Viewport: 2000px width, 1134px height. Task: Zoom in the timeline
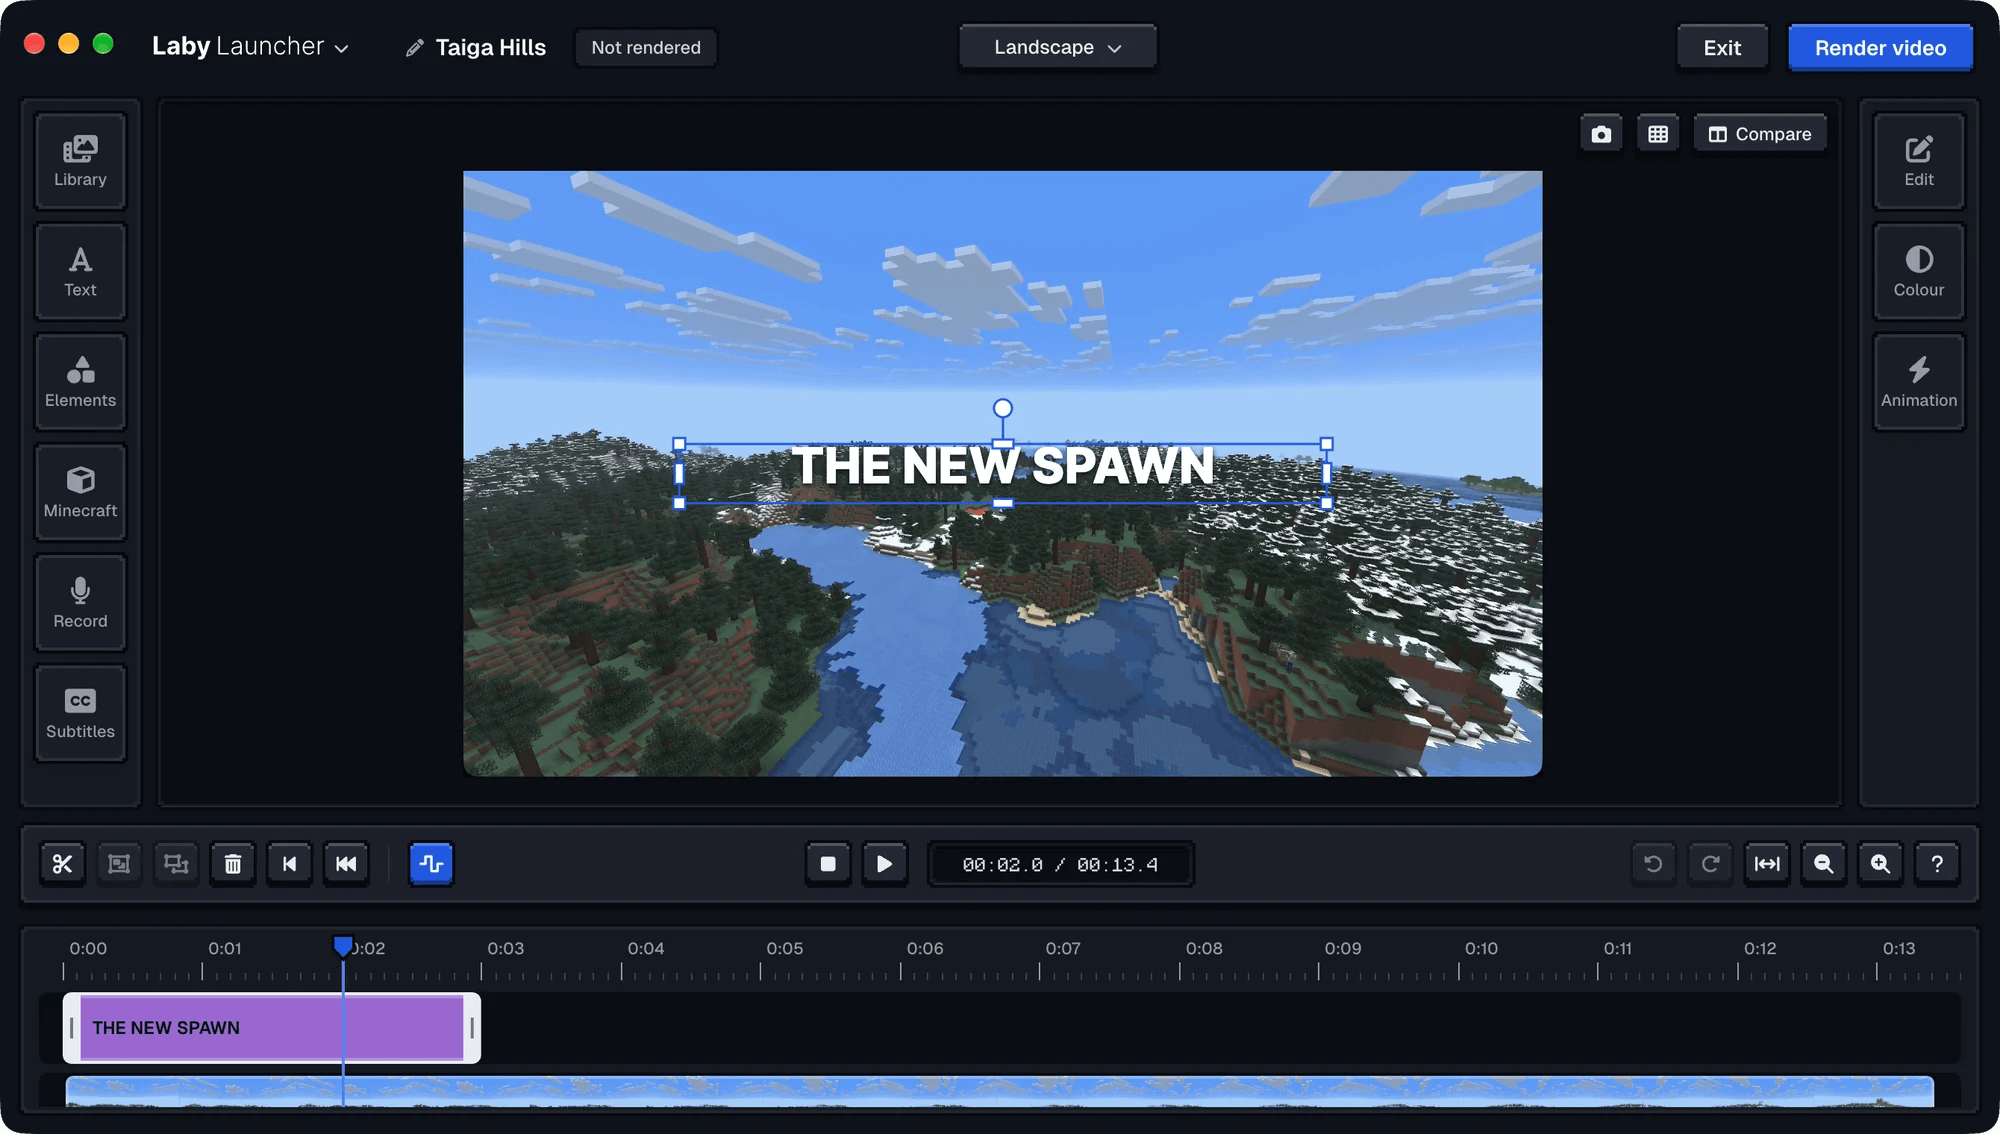click(x=1880, y=864)
